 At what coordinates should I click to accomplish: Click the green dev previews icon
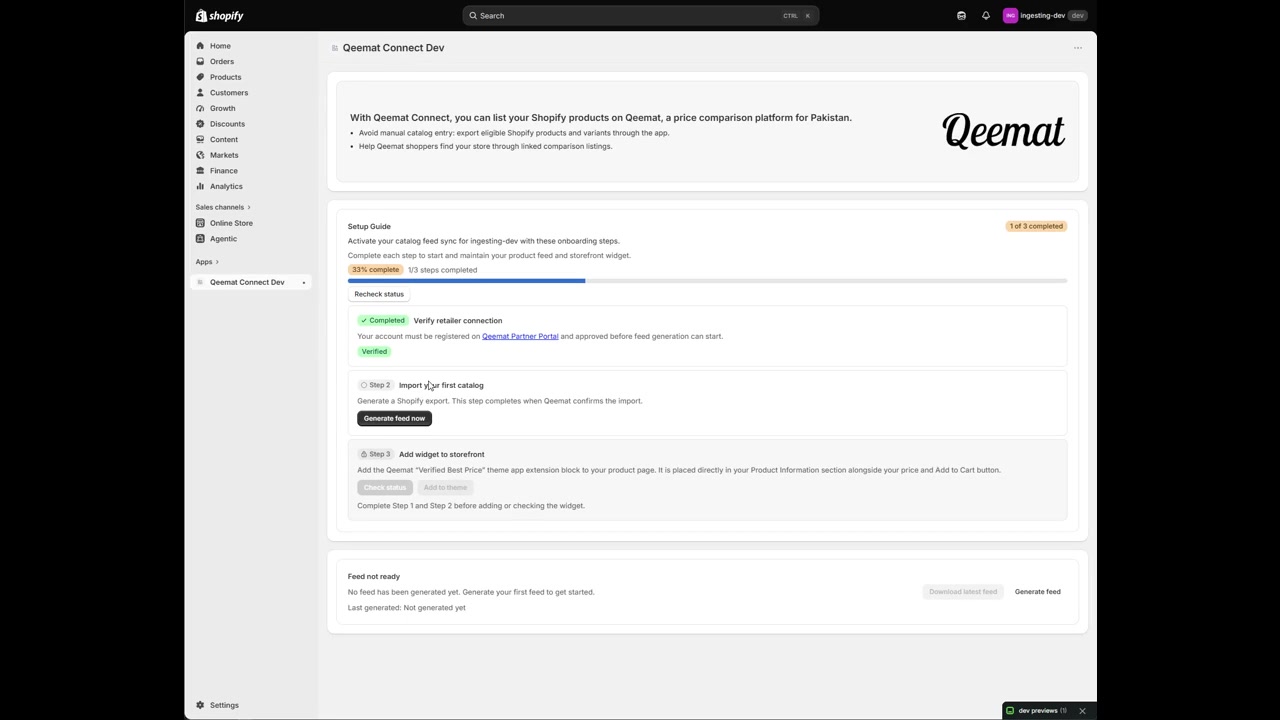tap(1010, 711)
